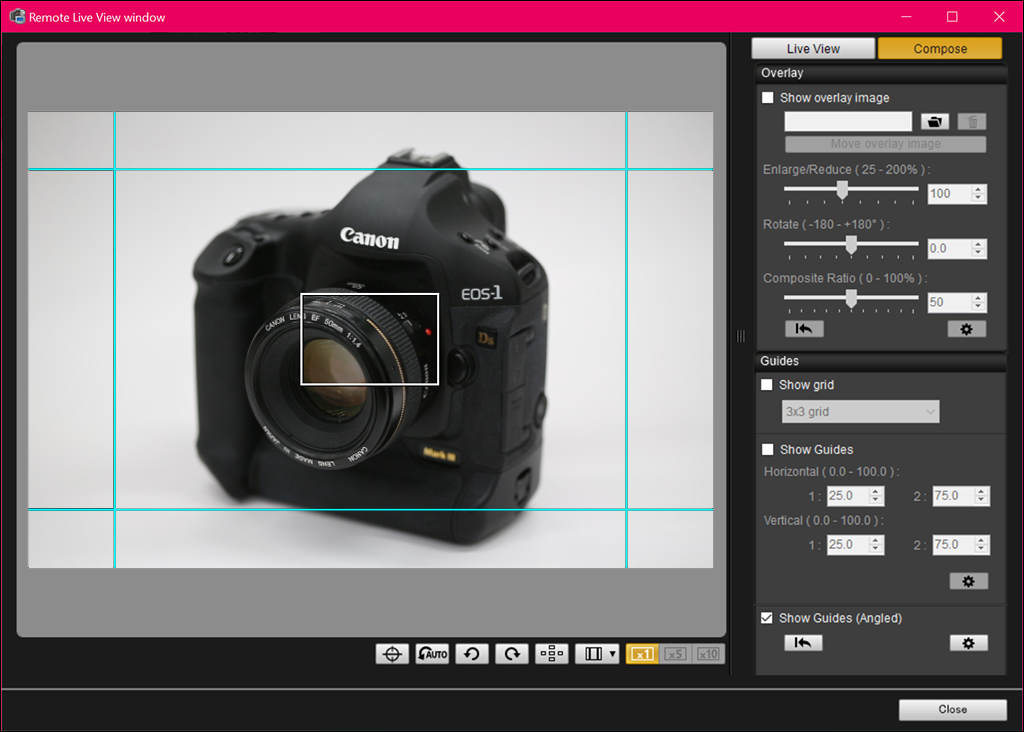Open the aspect ratio dropdown in toolbar

pyautogui.click(x=597, y=654)
